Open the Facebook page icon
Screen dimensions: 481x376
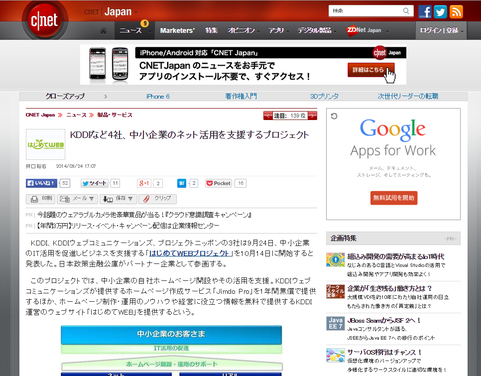point(425,12)
